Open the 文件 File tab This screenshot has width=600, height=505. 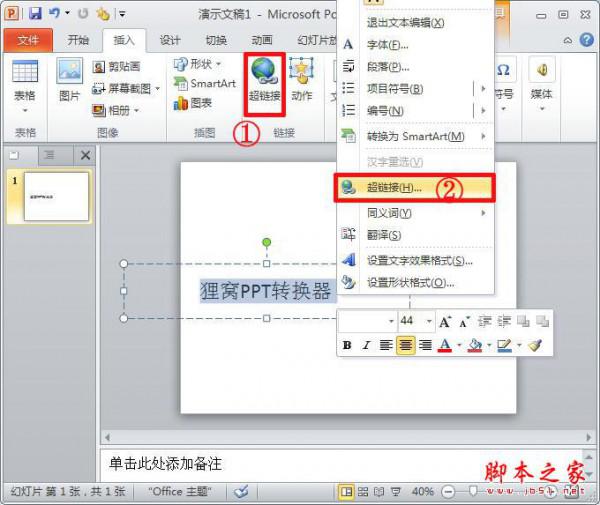28,40
